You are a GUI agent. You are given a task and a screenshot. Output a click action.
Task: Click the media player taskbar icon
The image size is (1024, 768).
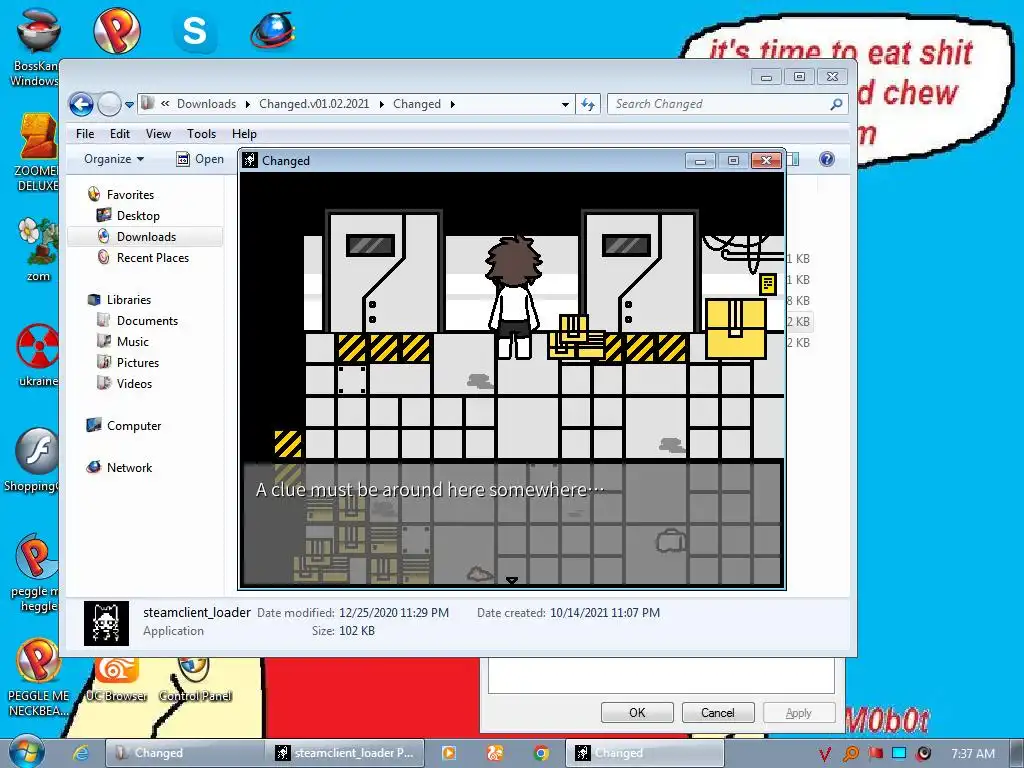point(449,753)
